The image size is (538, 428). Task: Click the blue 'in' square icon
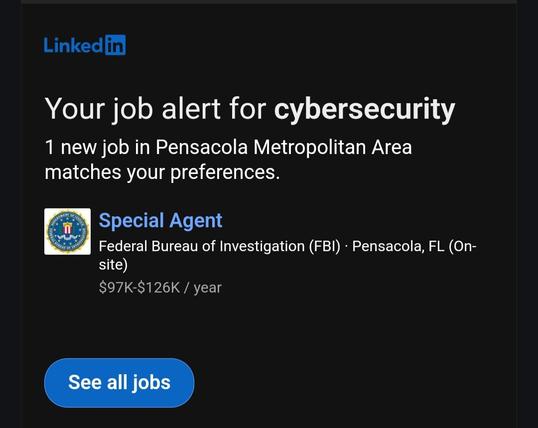click(x=116, y=45)
